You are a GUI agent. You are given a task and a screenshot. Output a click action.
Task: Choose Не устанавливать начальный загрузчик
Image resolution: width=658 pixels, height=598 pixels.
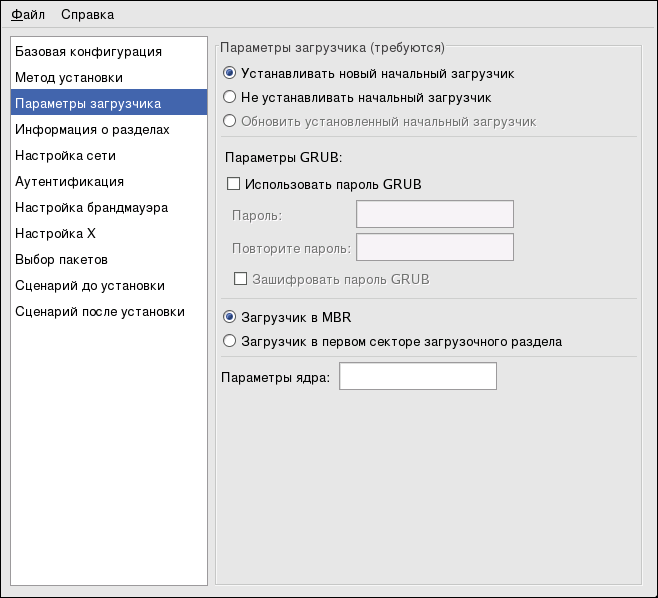(x=230, y=97)
